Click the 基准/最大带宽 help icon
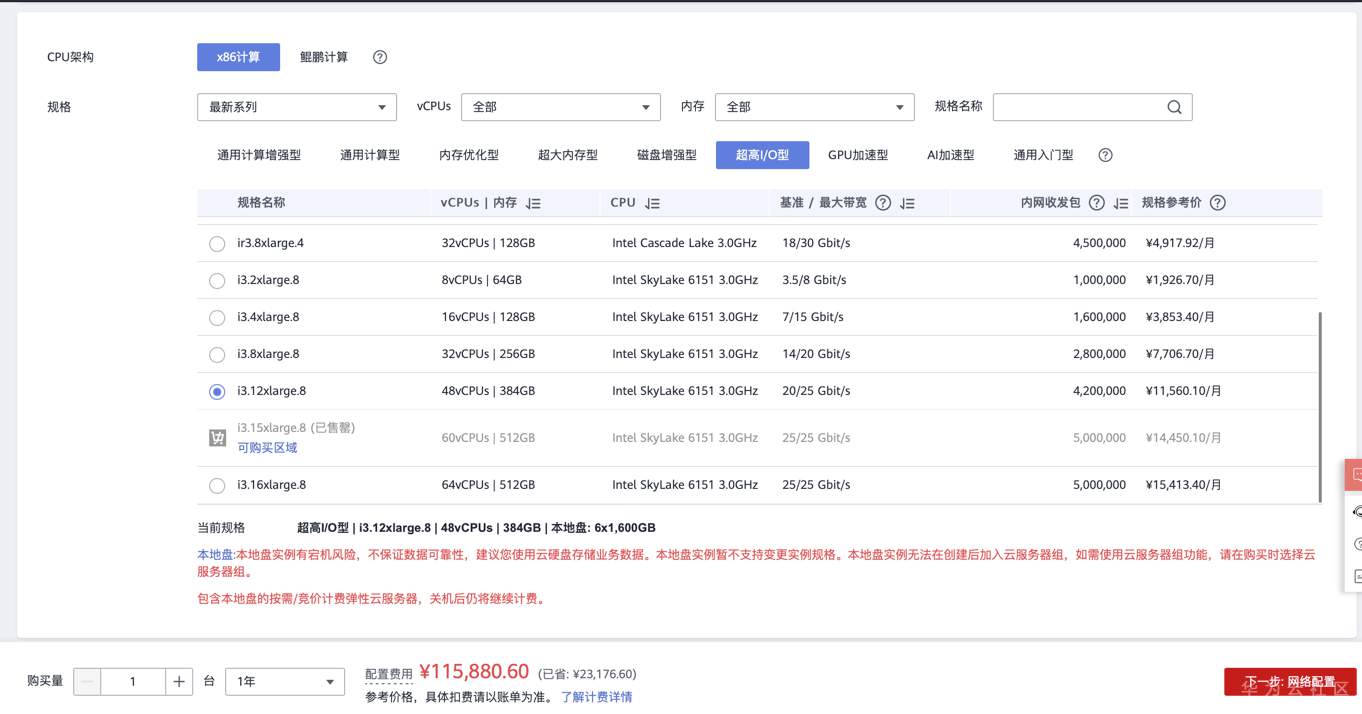1362x714 pixels. 883,202
